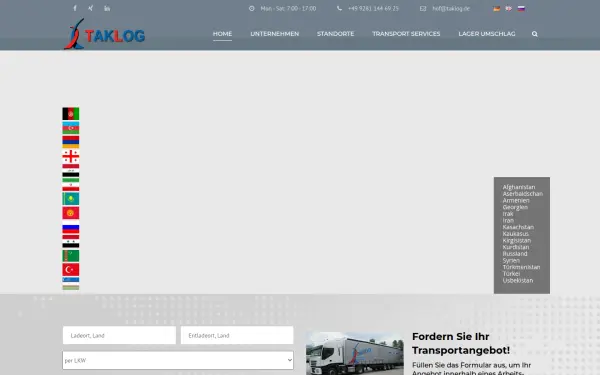Click the Kaukasus country link
Image resolution: width=600 pixels, height=375 pixels.
point(516,234)
